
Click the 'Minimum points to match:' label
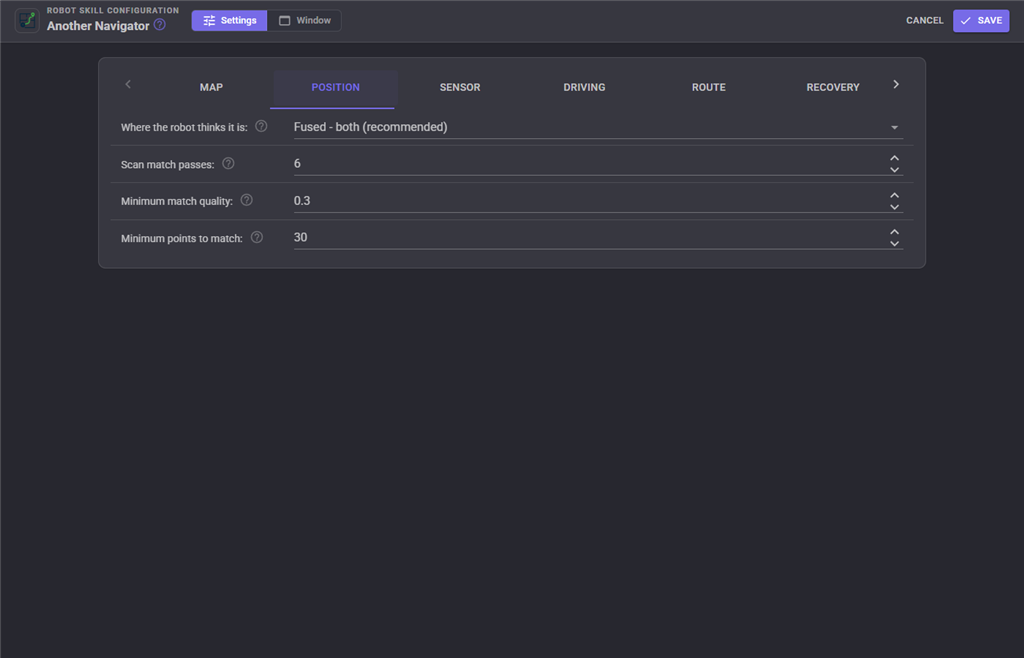(182, 238)
